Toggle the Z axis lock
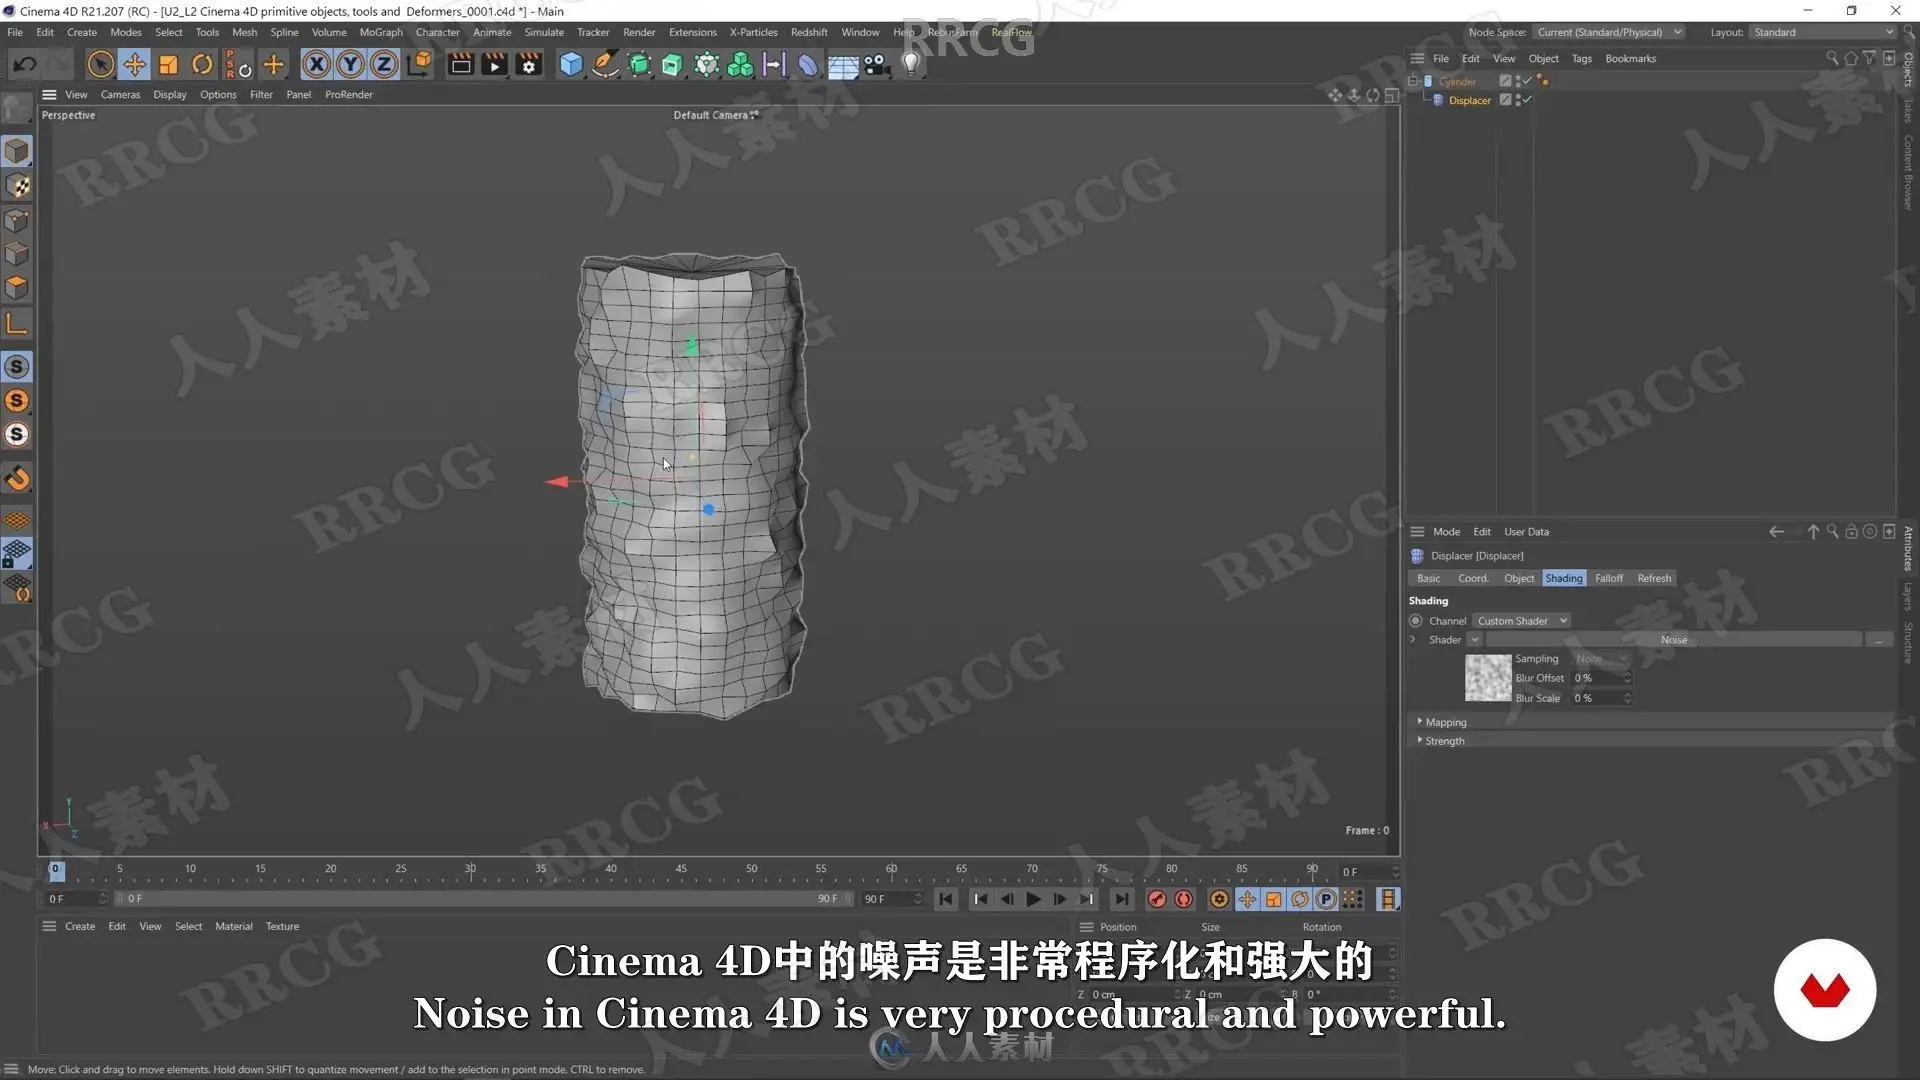 point(384,65)
